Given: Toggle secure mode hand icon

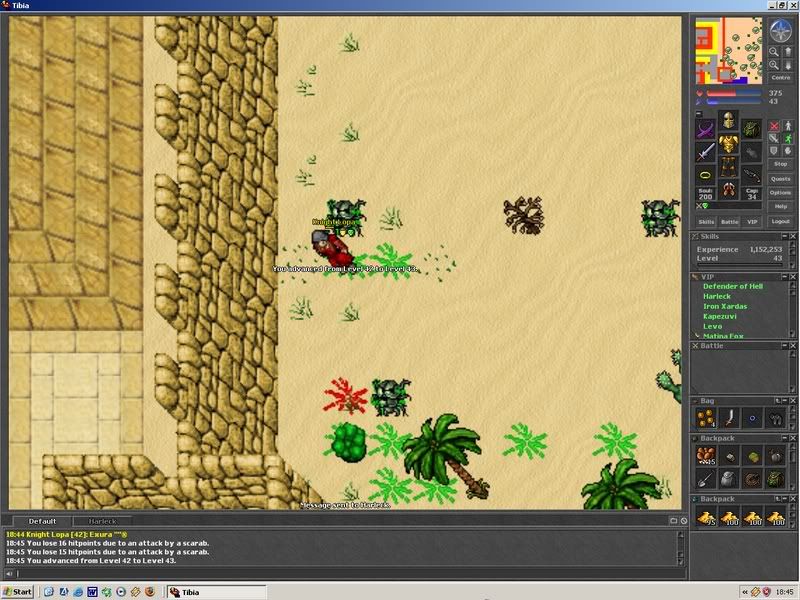Looking at the screenshot, I should 788,151.
